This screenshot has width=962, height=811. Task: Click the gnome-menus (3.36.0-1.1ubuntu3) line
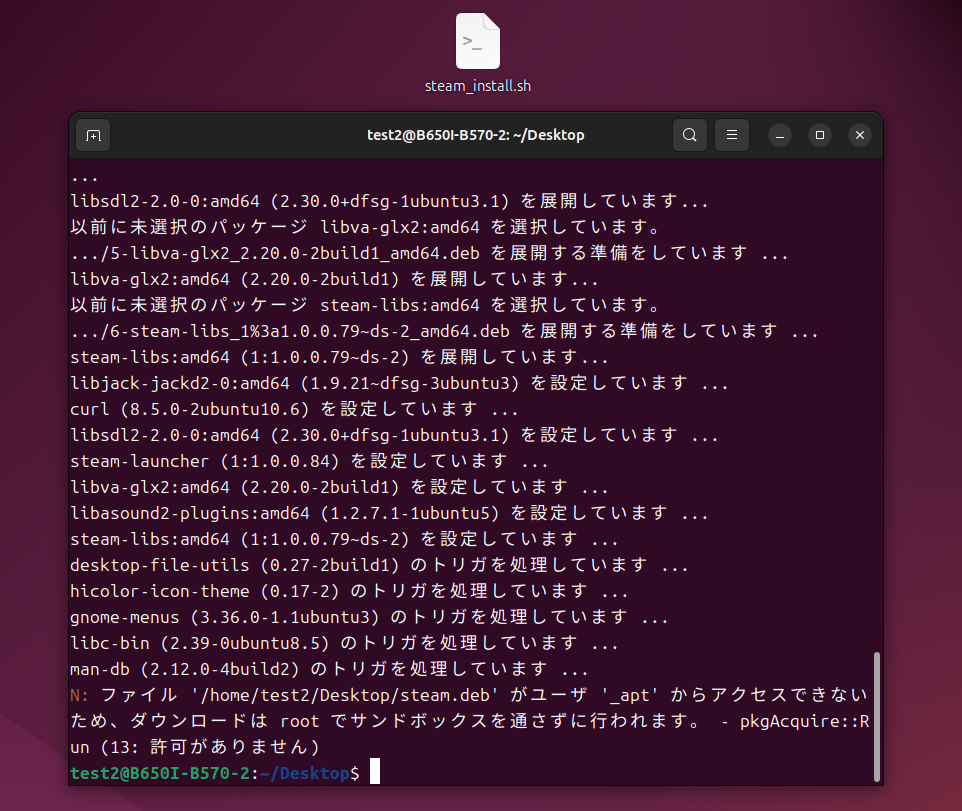point(369,617)
